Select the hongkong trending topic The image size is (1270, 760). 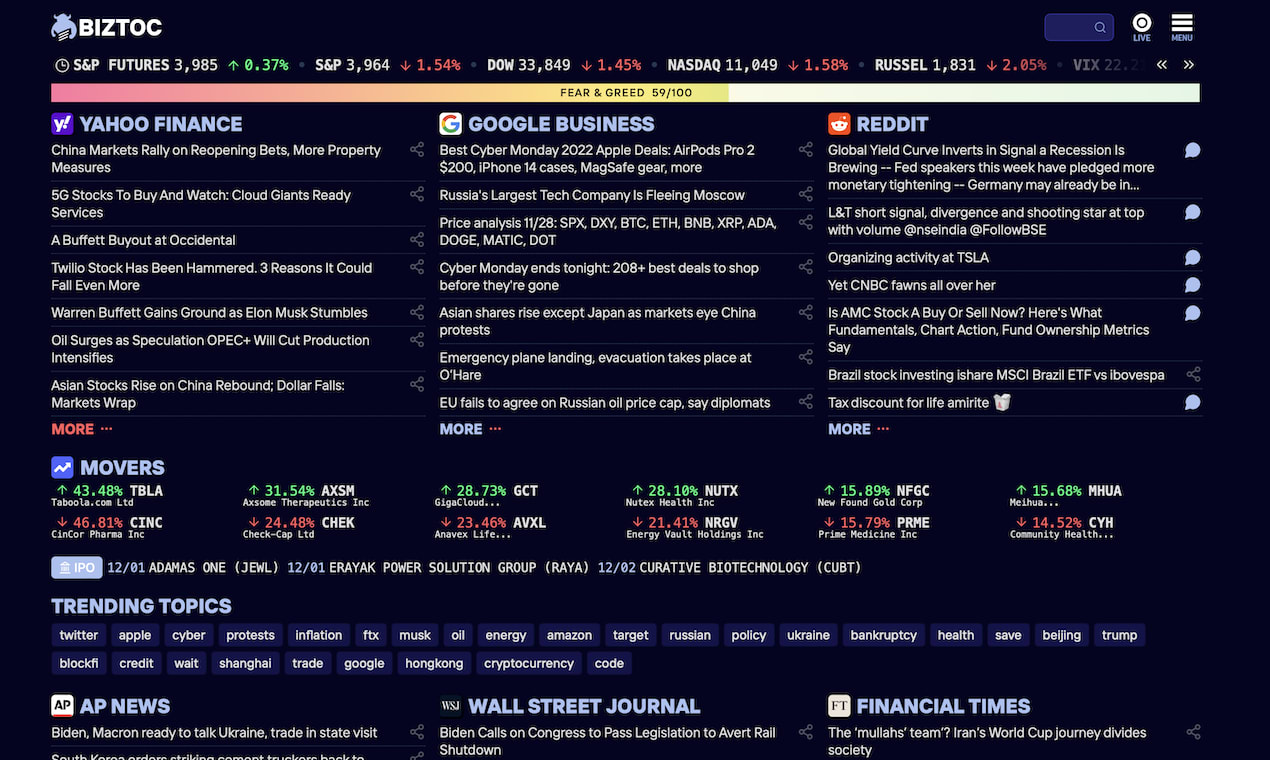click(434, 663)
